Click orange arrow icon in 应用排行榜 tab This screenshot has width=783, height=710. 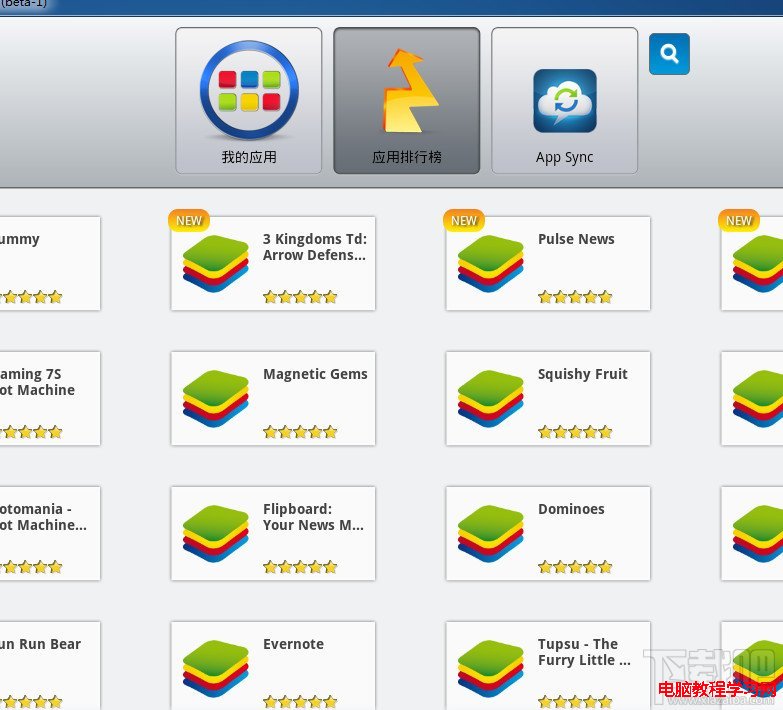pyautogui.click(x=409, y=90)
